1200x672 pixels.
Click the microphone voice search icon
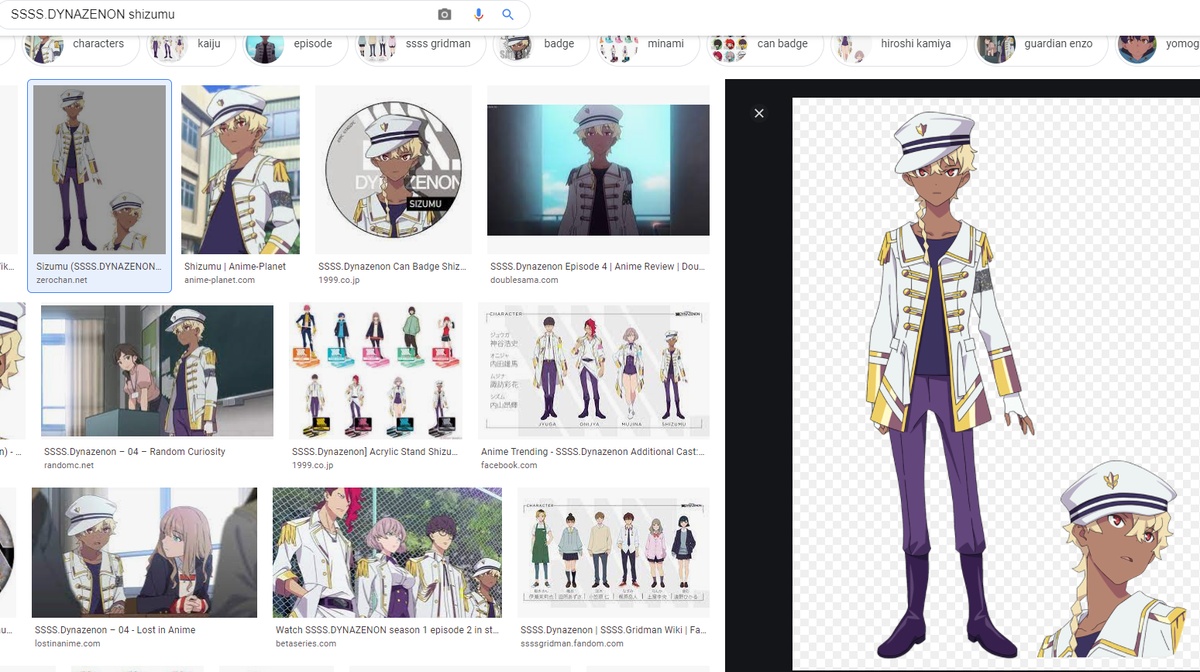click(478, 14)
